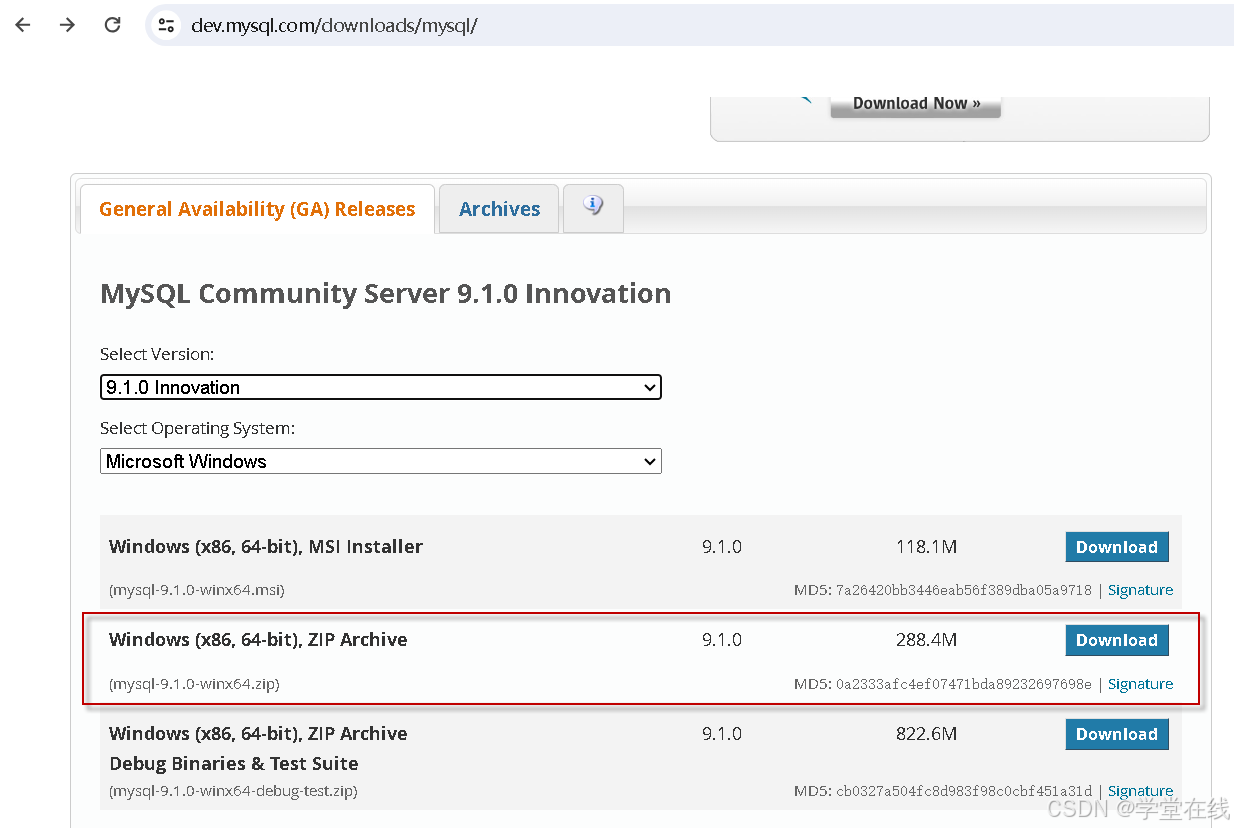Select filename text mysql-9.1.0-winx64.zip
This screenshot has width=1234, height=828.
(195, 684)
